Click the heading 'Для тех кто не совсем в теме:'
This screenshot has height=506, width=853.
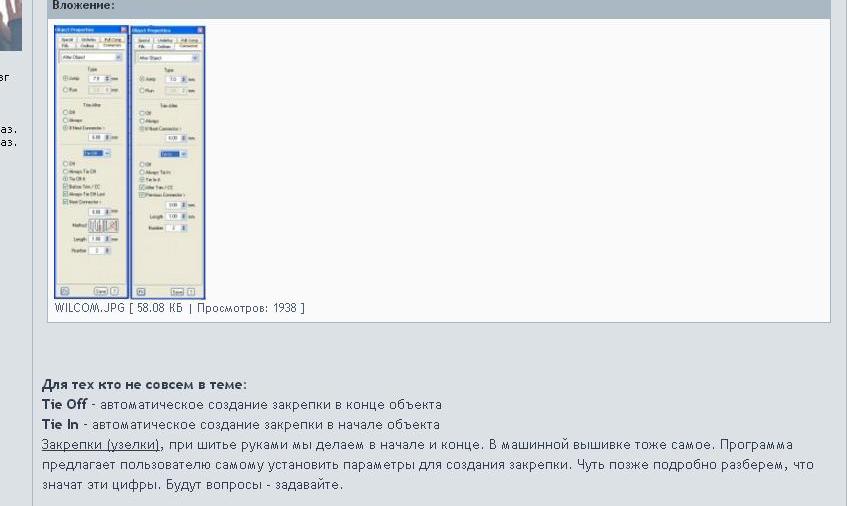tap(144, 385)
